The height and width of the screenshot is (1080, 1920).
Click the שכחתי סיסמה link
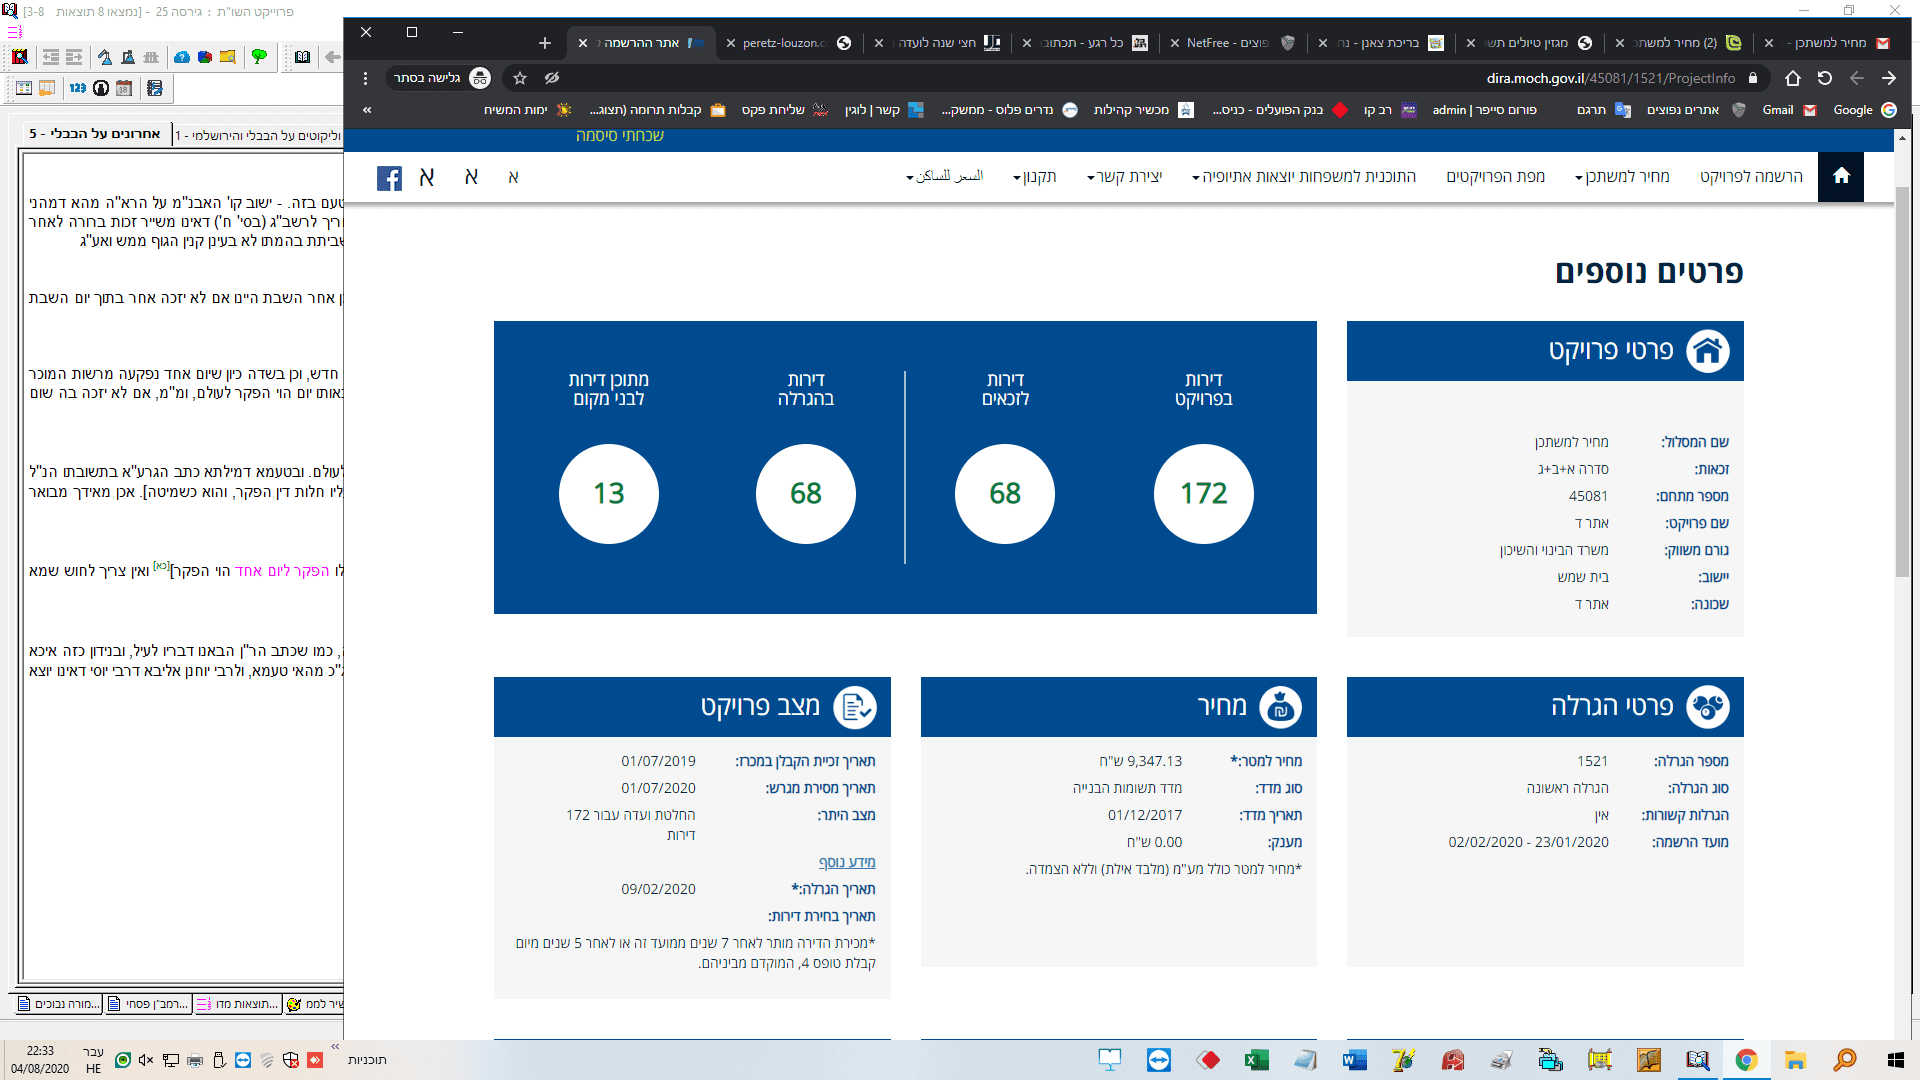(619, 136)
